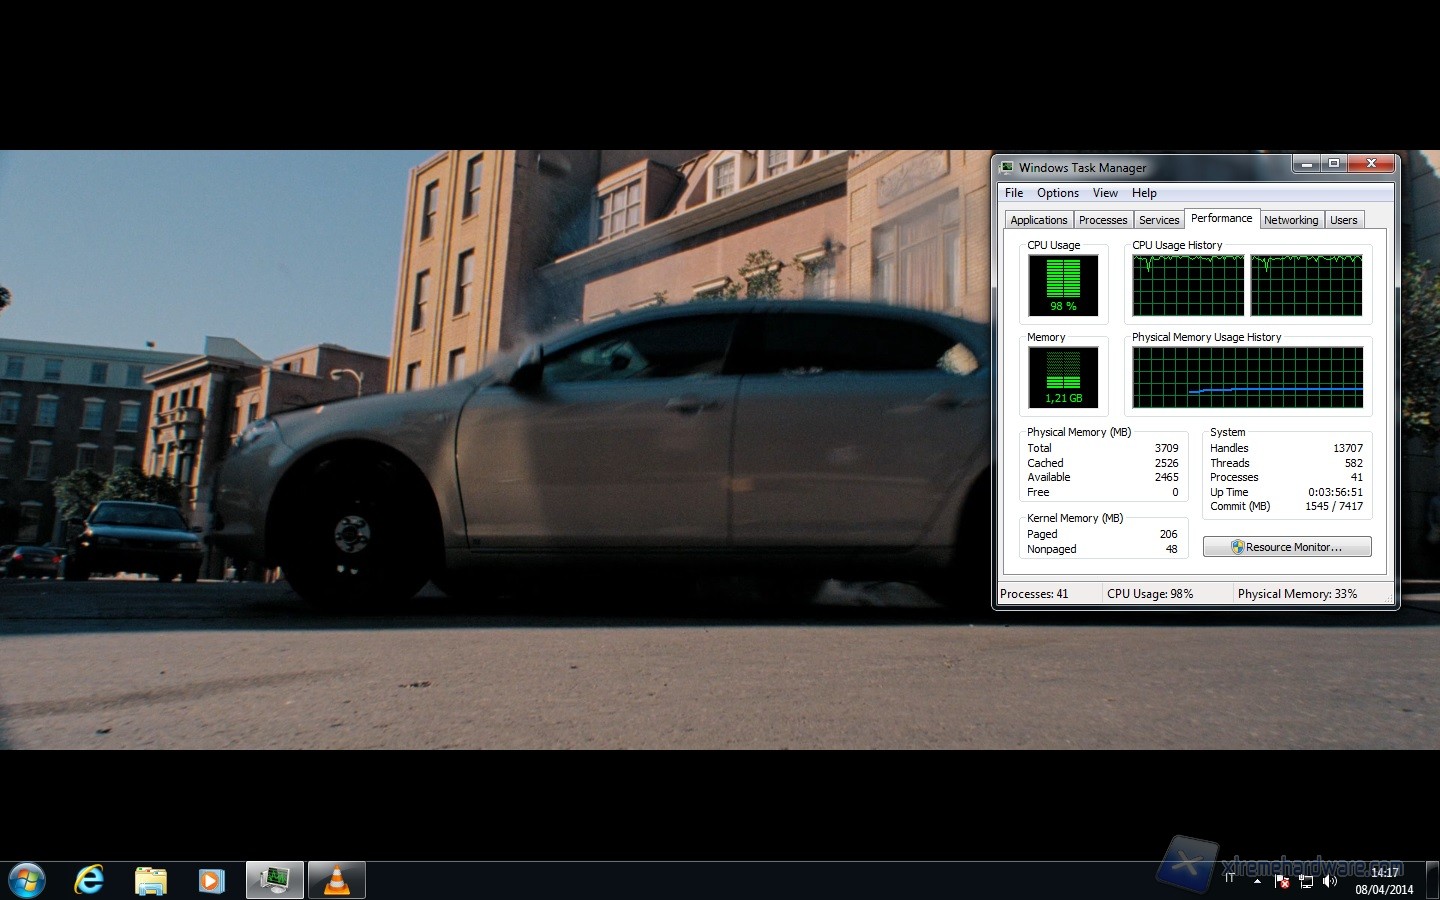1440x900 pixels.
Task: Open the Help menu in Task Manager
Action: click(1144, 193)
